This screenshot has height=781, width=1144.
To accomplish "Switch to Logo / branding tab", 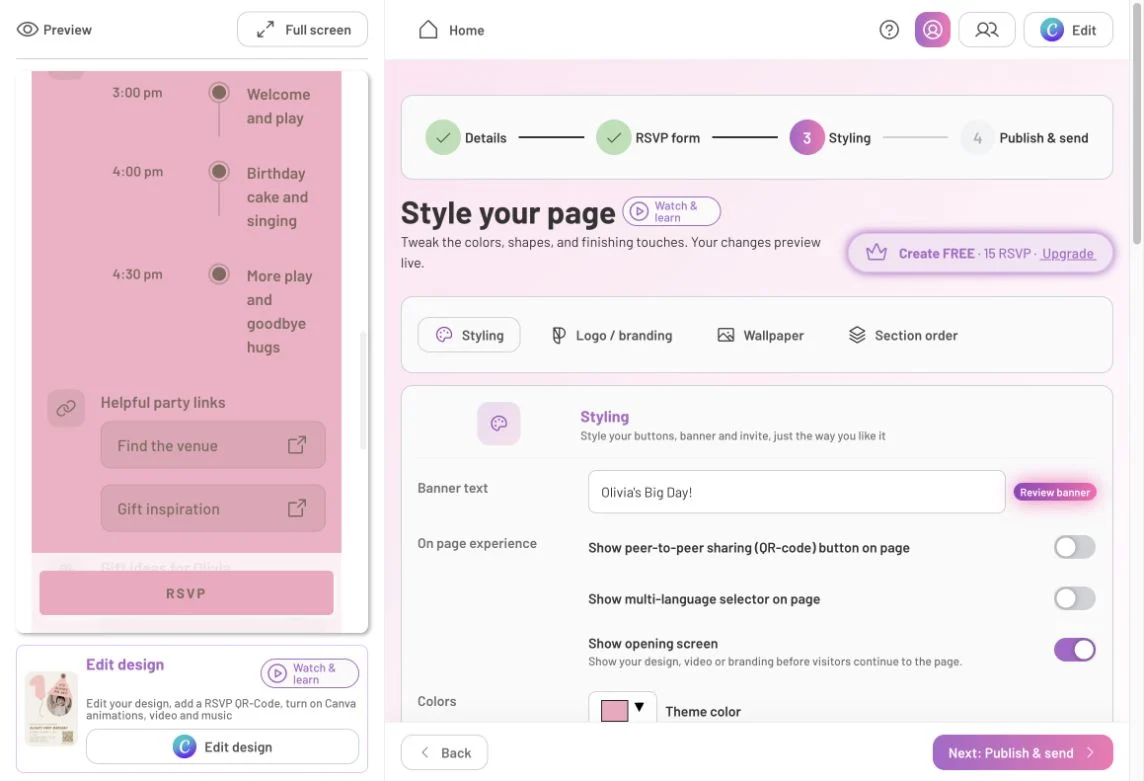I will point(611,335).
